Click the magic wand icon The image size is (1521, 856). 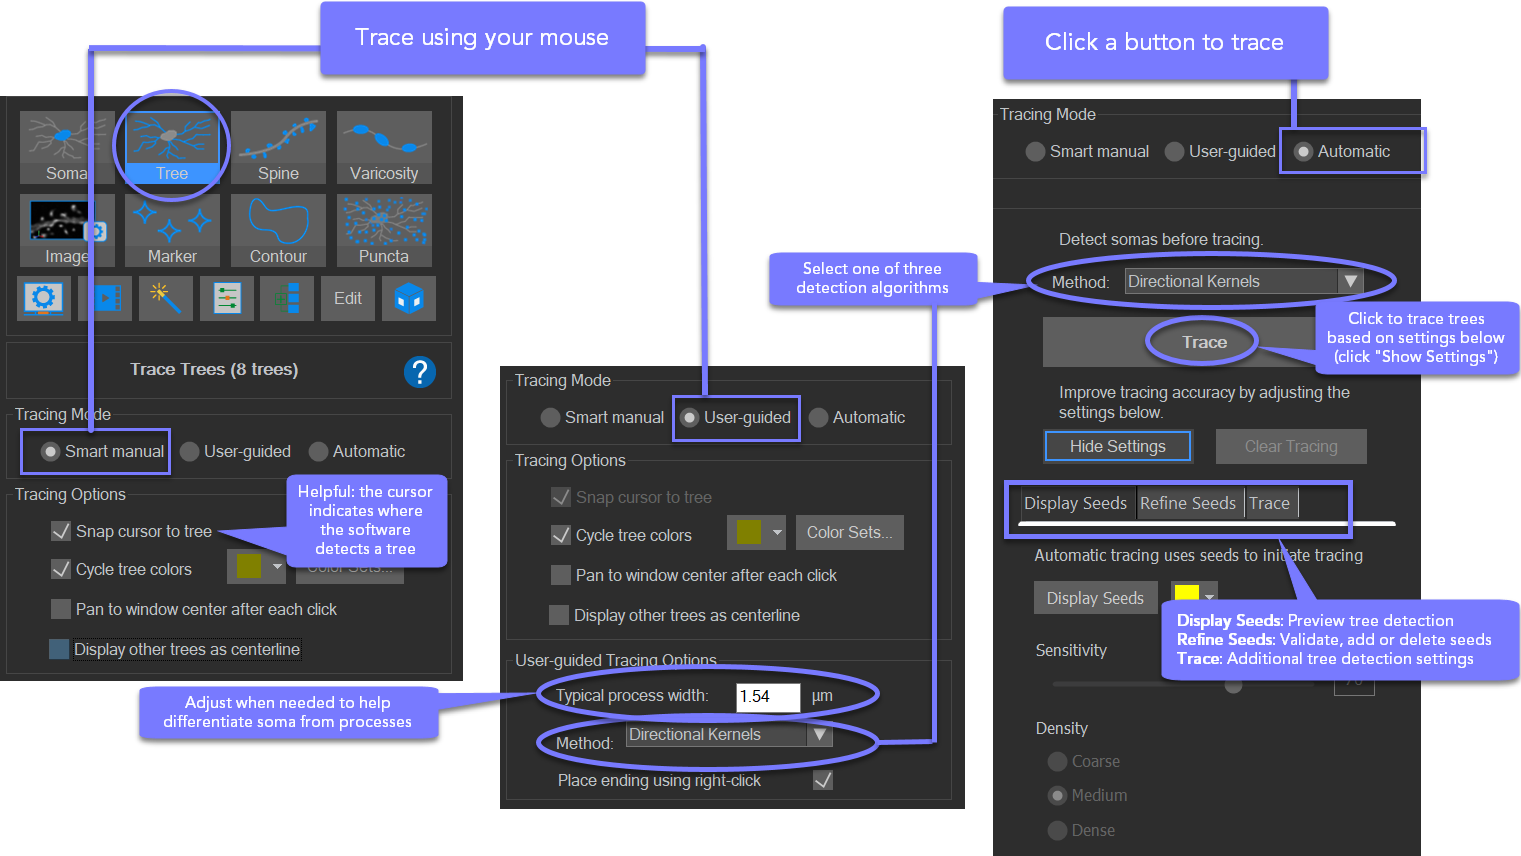(x=165, y=298)
